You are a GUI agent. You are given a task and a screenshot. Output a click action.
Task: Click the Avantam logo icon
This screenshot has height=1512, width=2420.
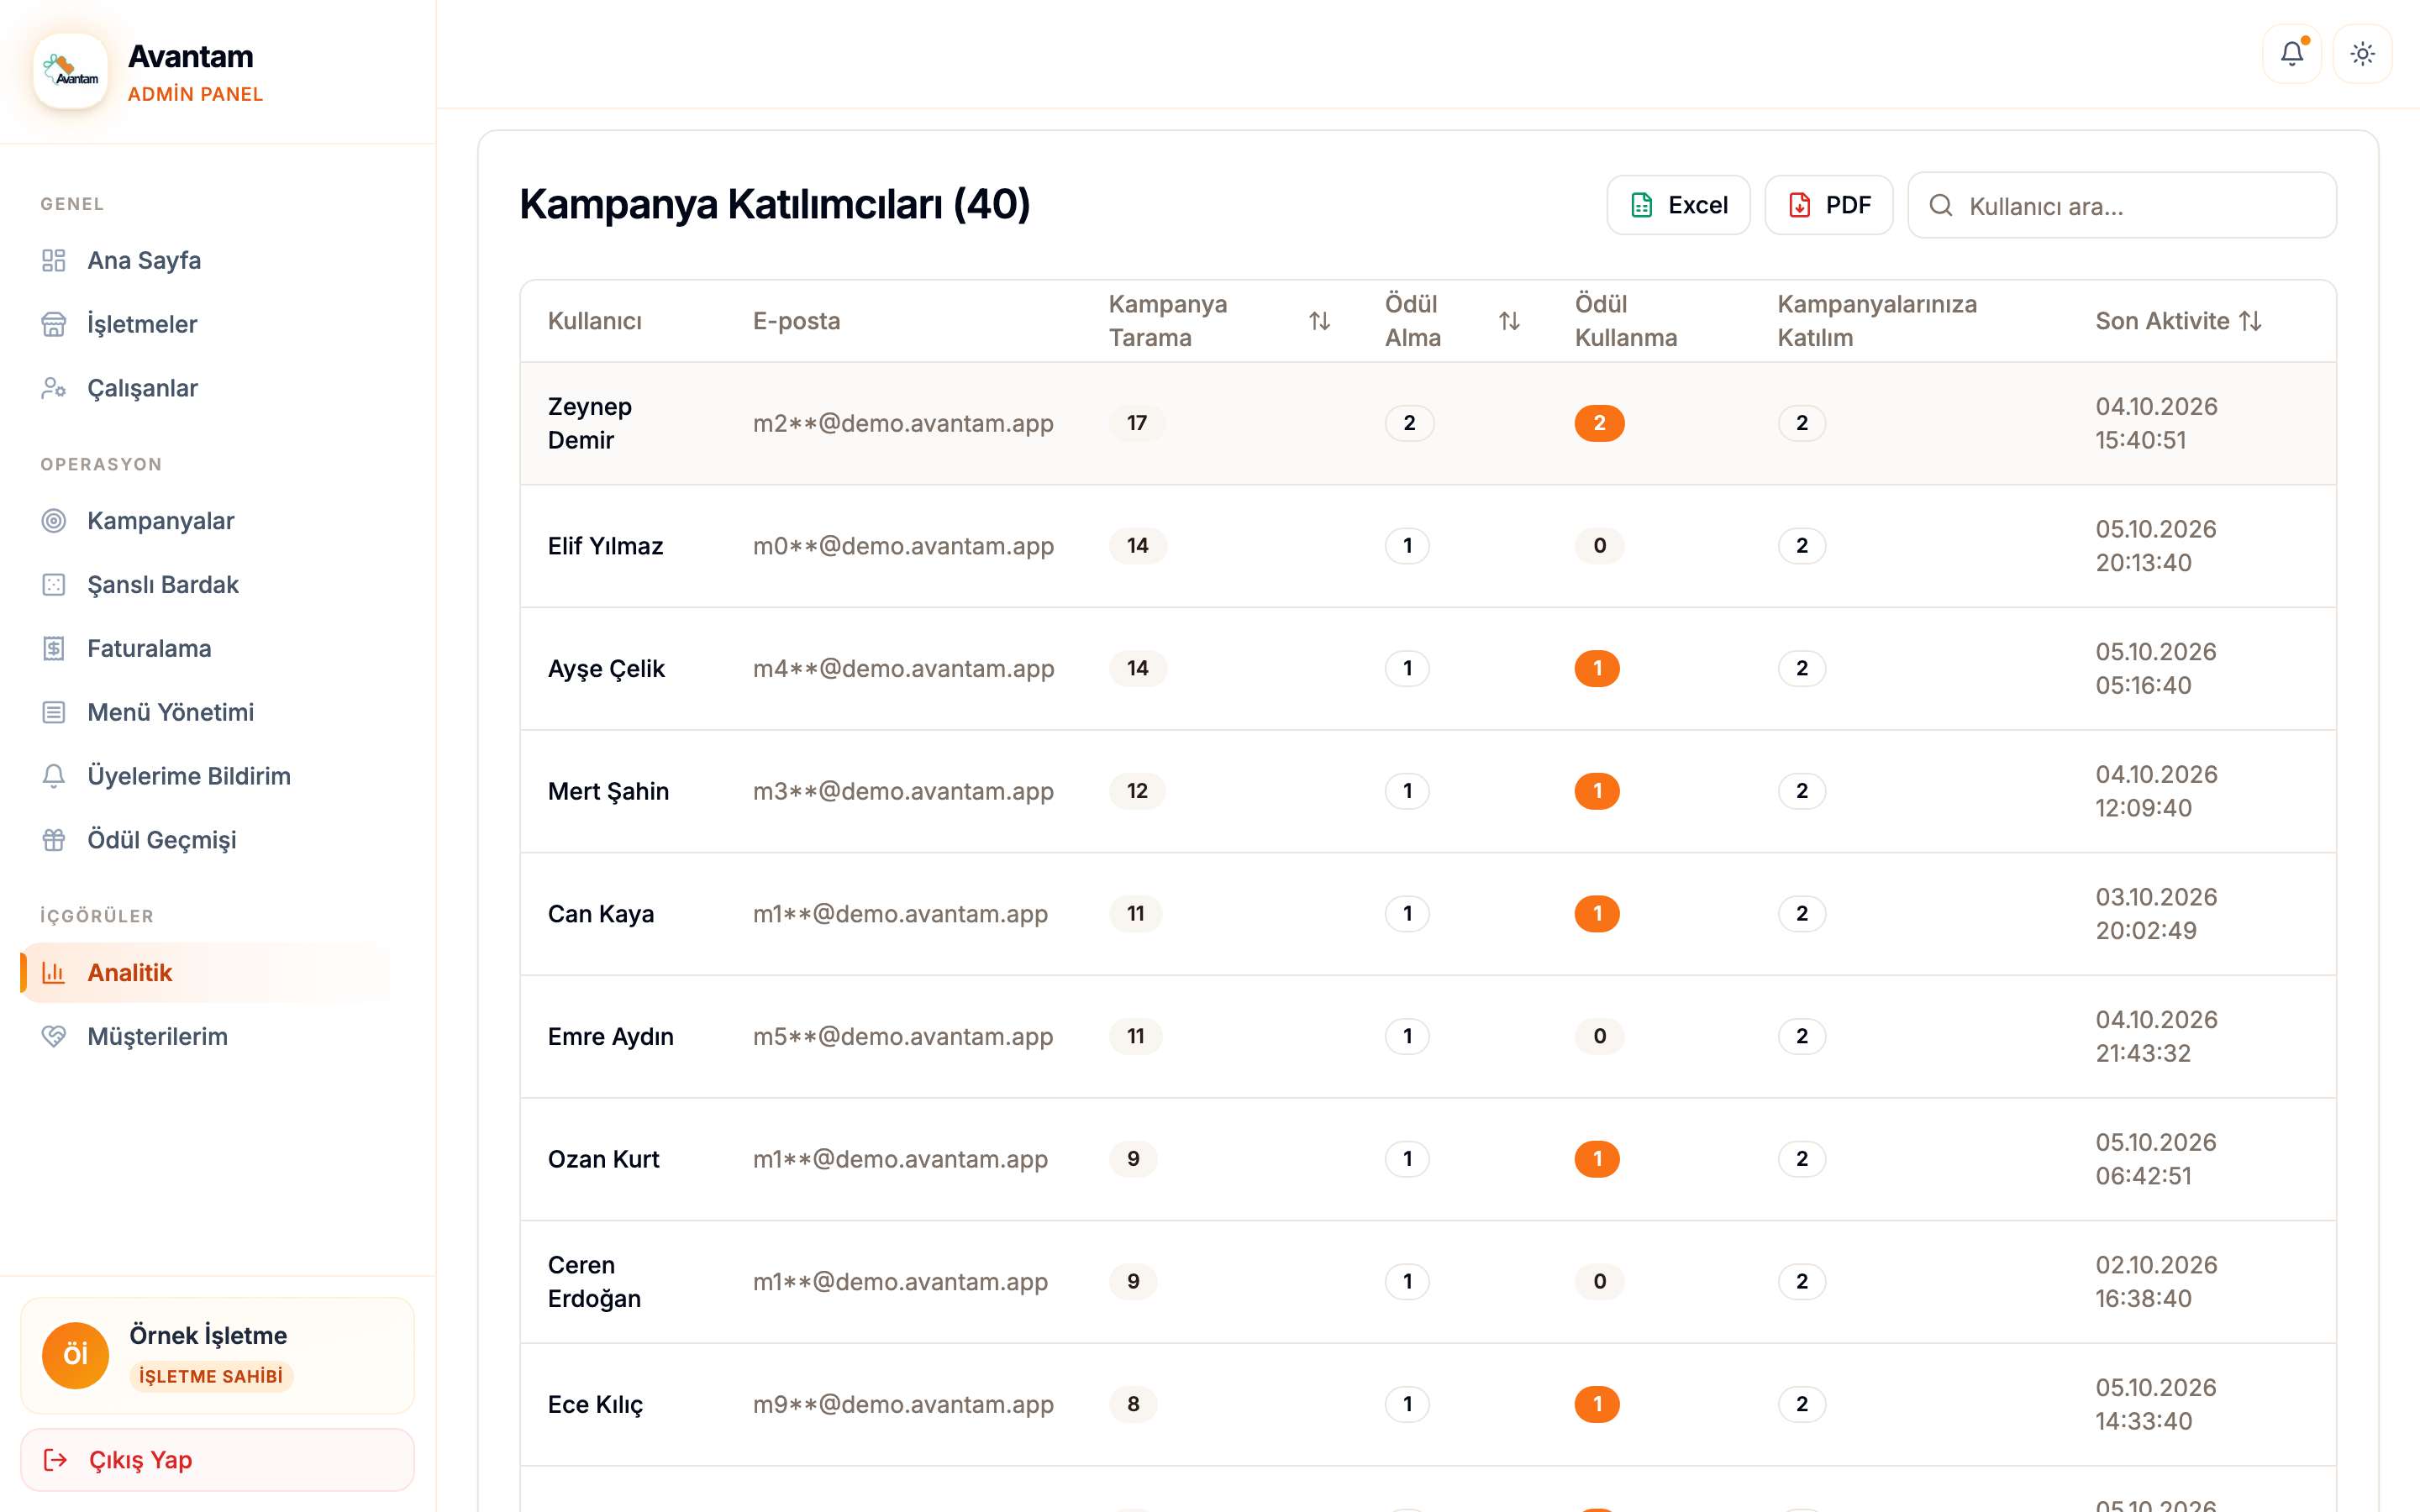tap(70, 71)
